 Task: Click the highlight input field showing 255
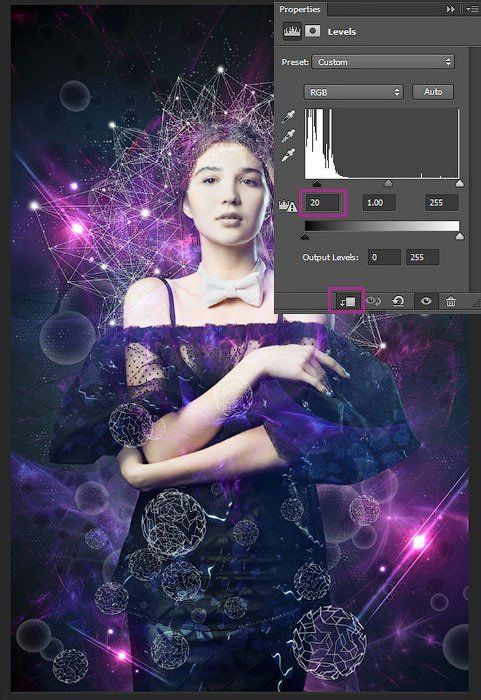pos(441,203)
